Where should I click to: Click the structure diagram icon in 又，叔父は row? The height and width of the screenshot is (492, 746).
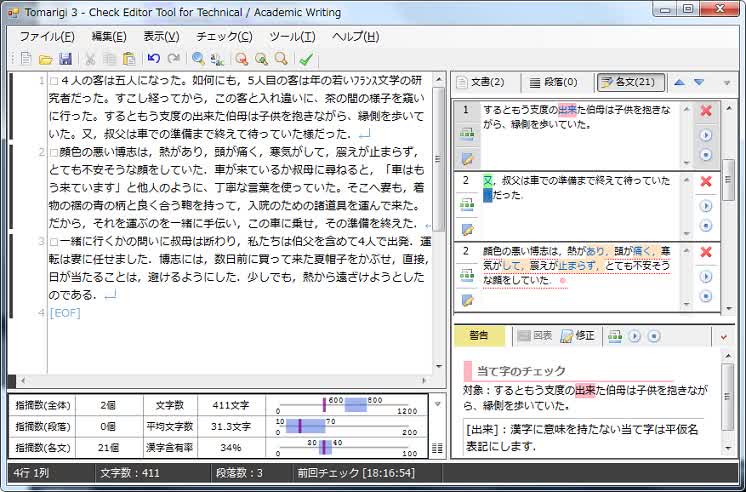click(467, 205)
